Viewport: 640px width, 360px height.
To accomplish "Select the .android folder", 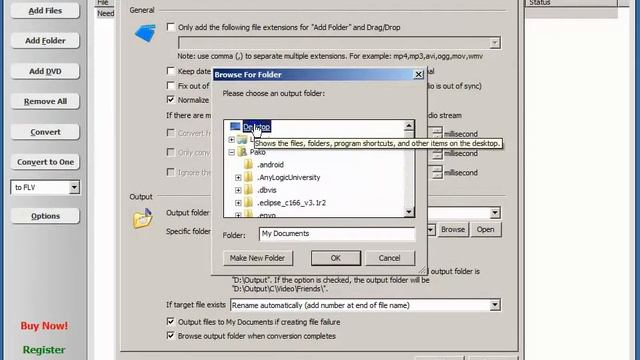I will pyautogui.click(x=270, y=165).
